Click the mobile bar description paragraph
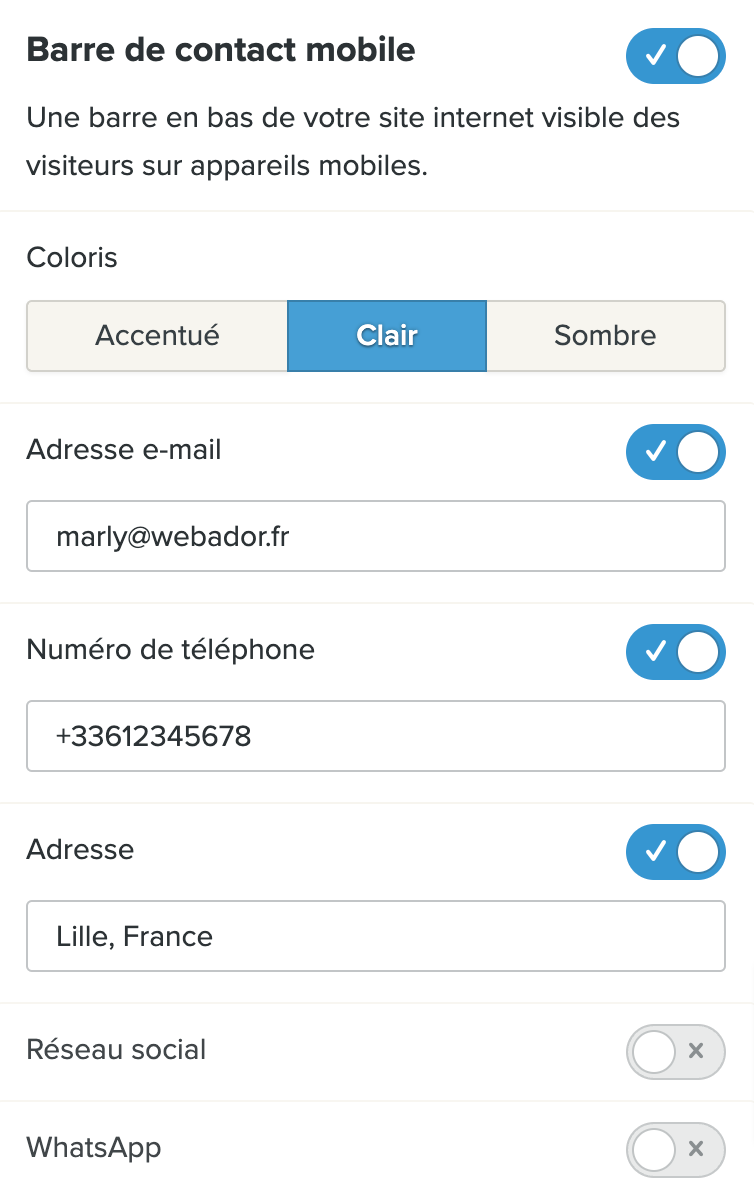Screen dimensions: 754x1196 click(353, 142)
